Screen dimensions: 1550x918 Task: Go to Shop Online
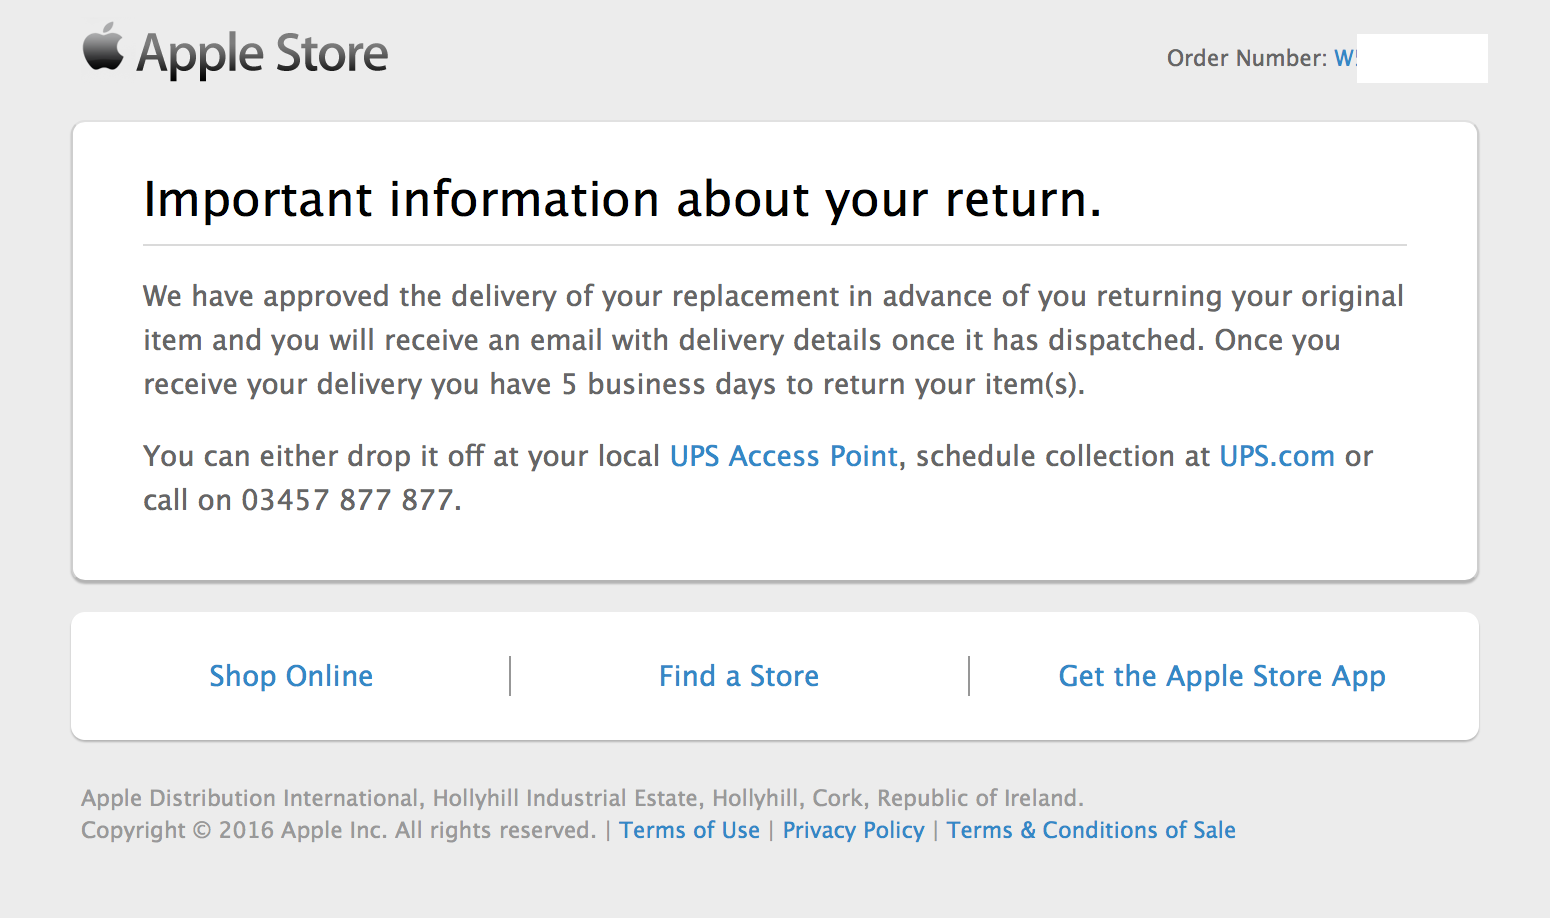click(291, 676)
